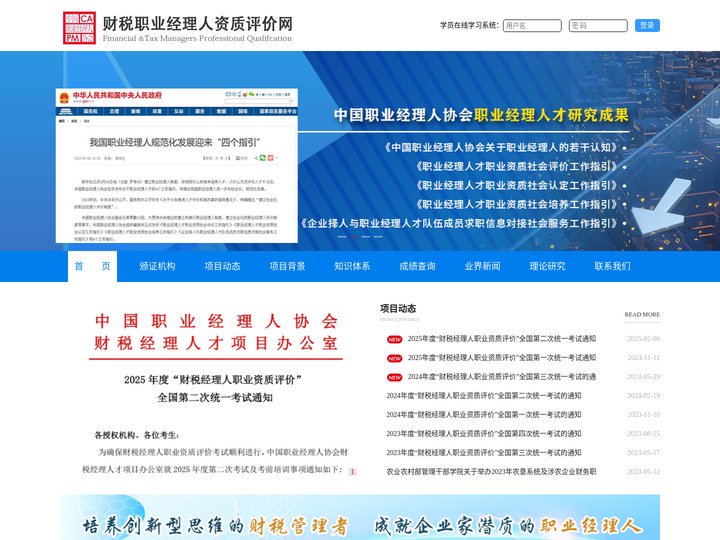The height and width of the screenshot is (540, 720).
Task: Navigate to 业界新闻 section
Action: point(482,266)
